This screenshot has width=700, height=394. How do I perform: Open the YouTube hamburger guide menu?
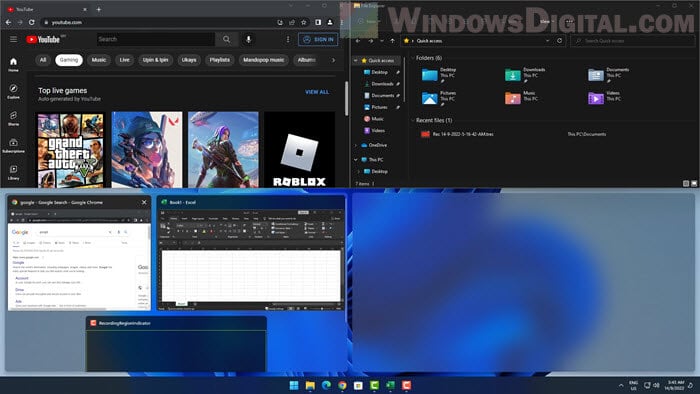13,39
